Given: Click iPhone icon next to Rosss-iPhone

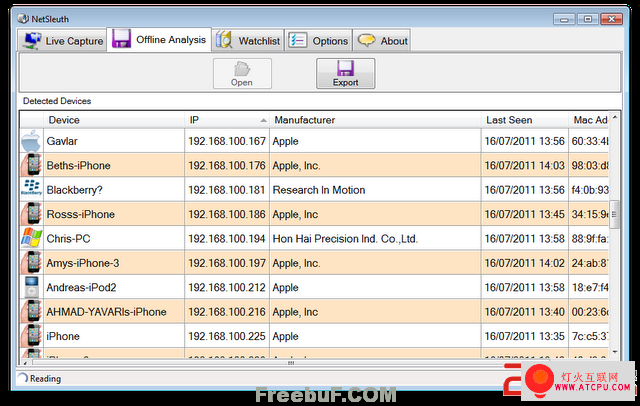Looking at the screenshot, I should 31,214.
